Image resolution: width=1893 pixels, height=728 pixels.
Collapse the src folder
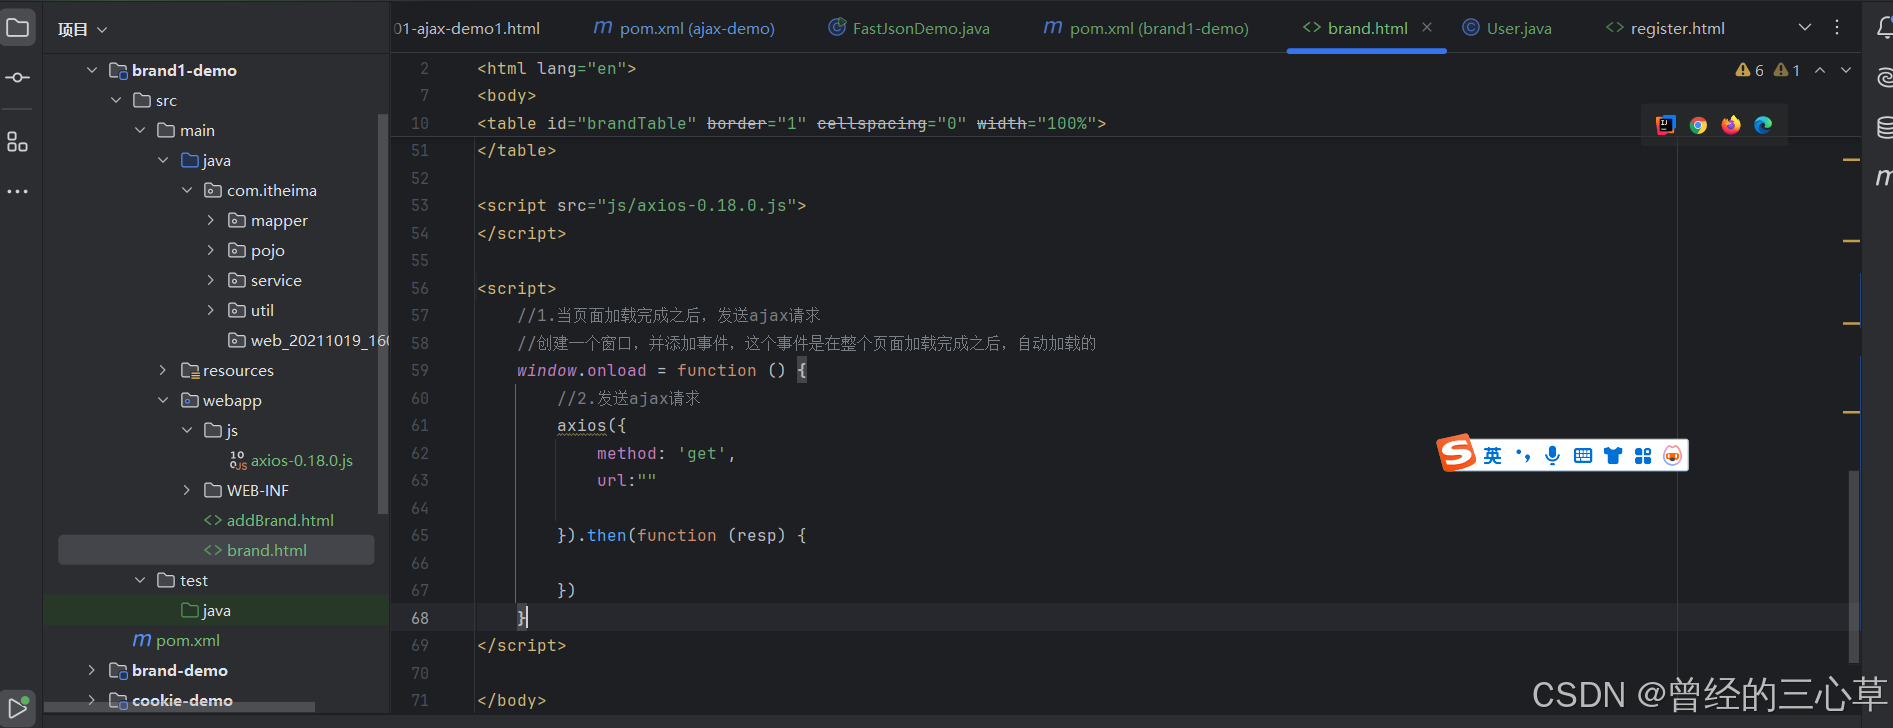[x=116, y=100]
